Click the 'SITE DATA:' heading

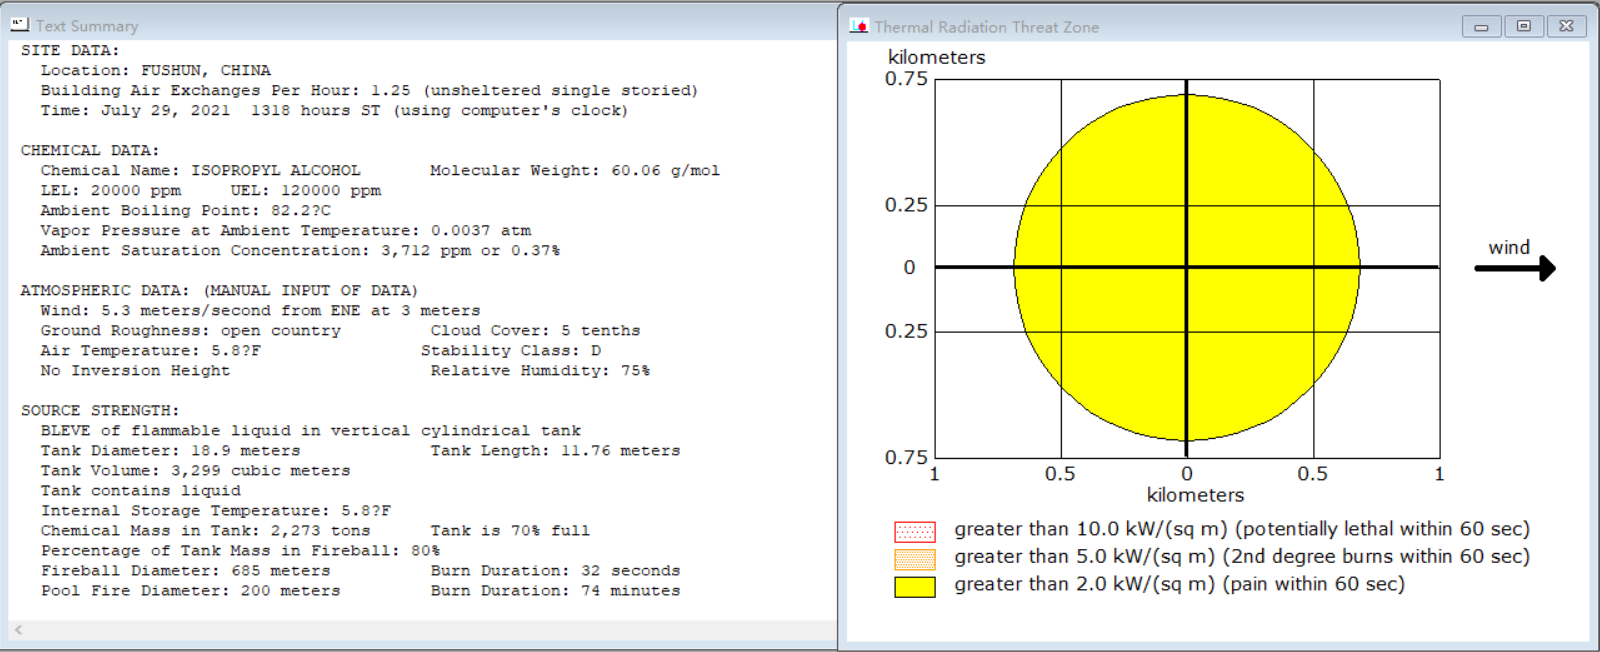[70, 50]
